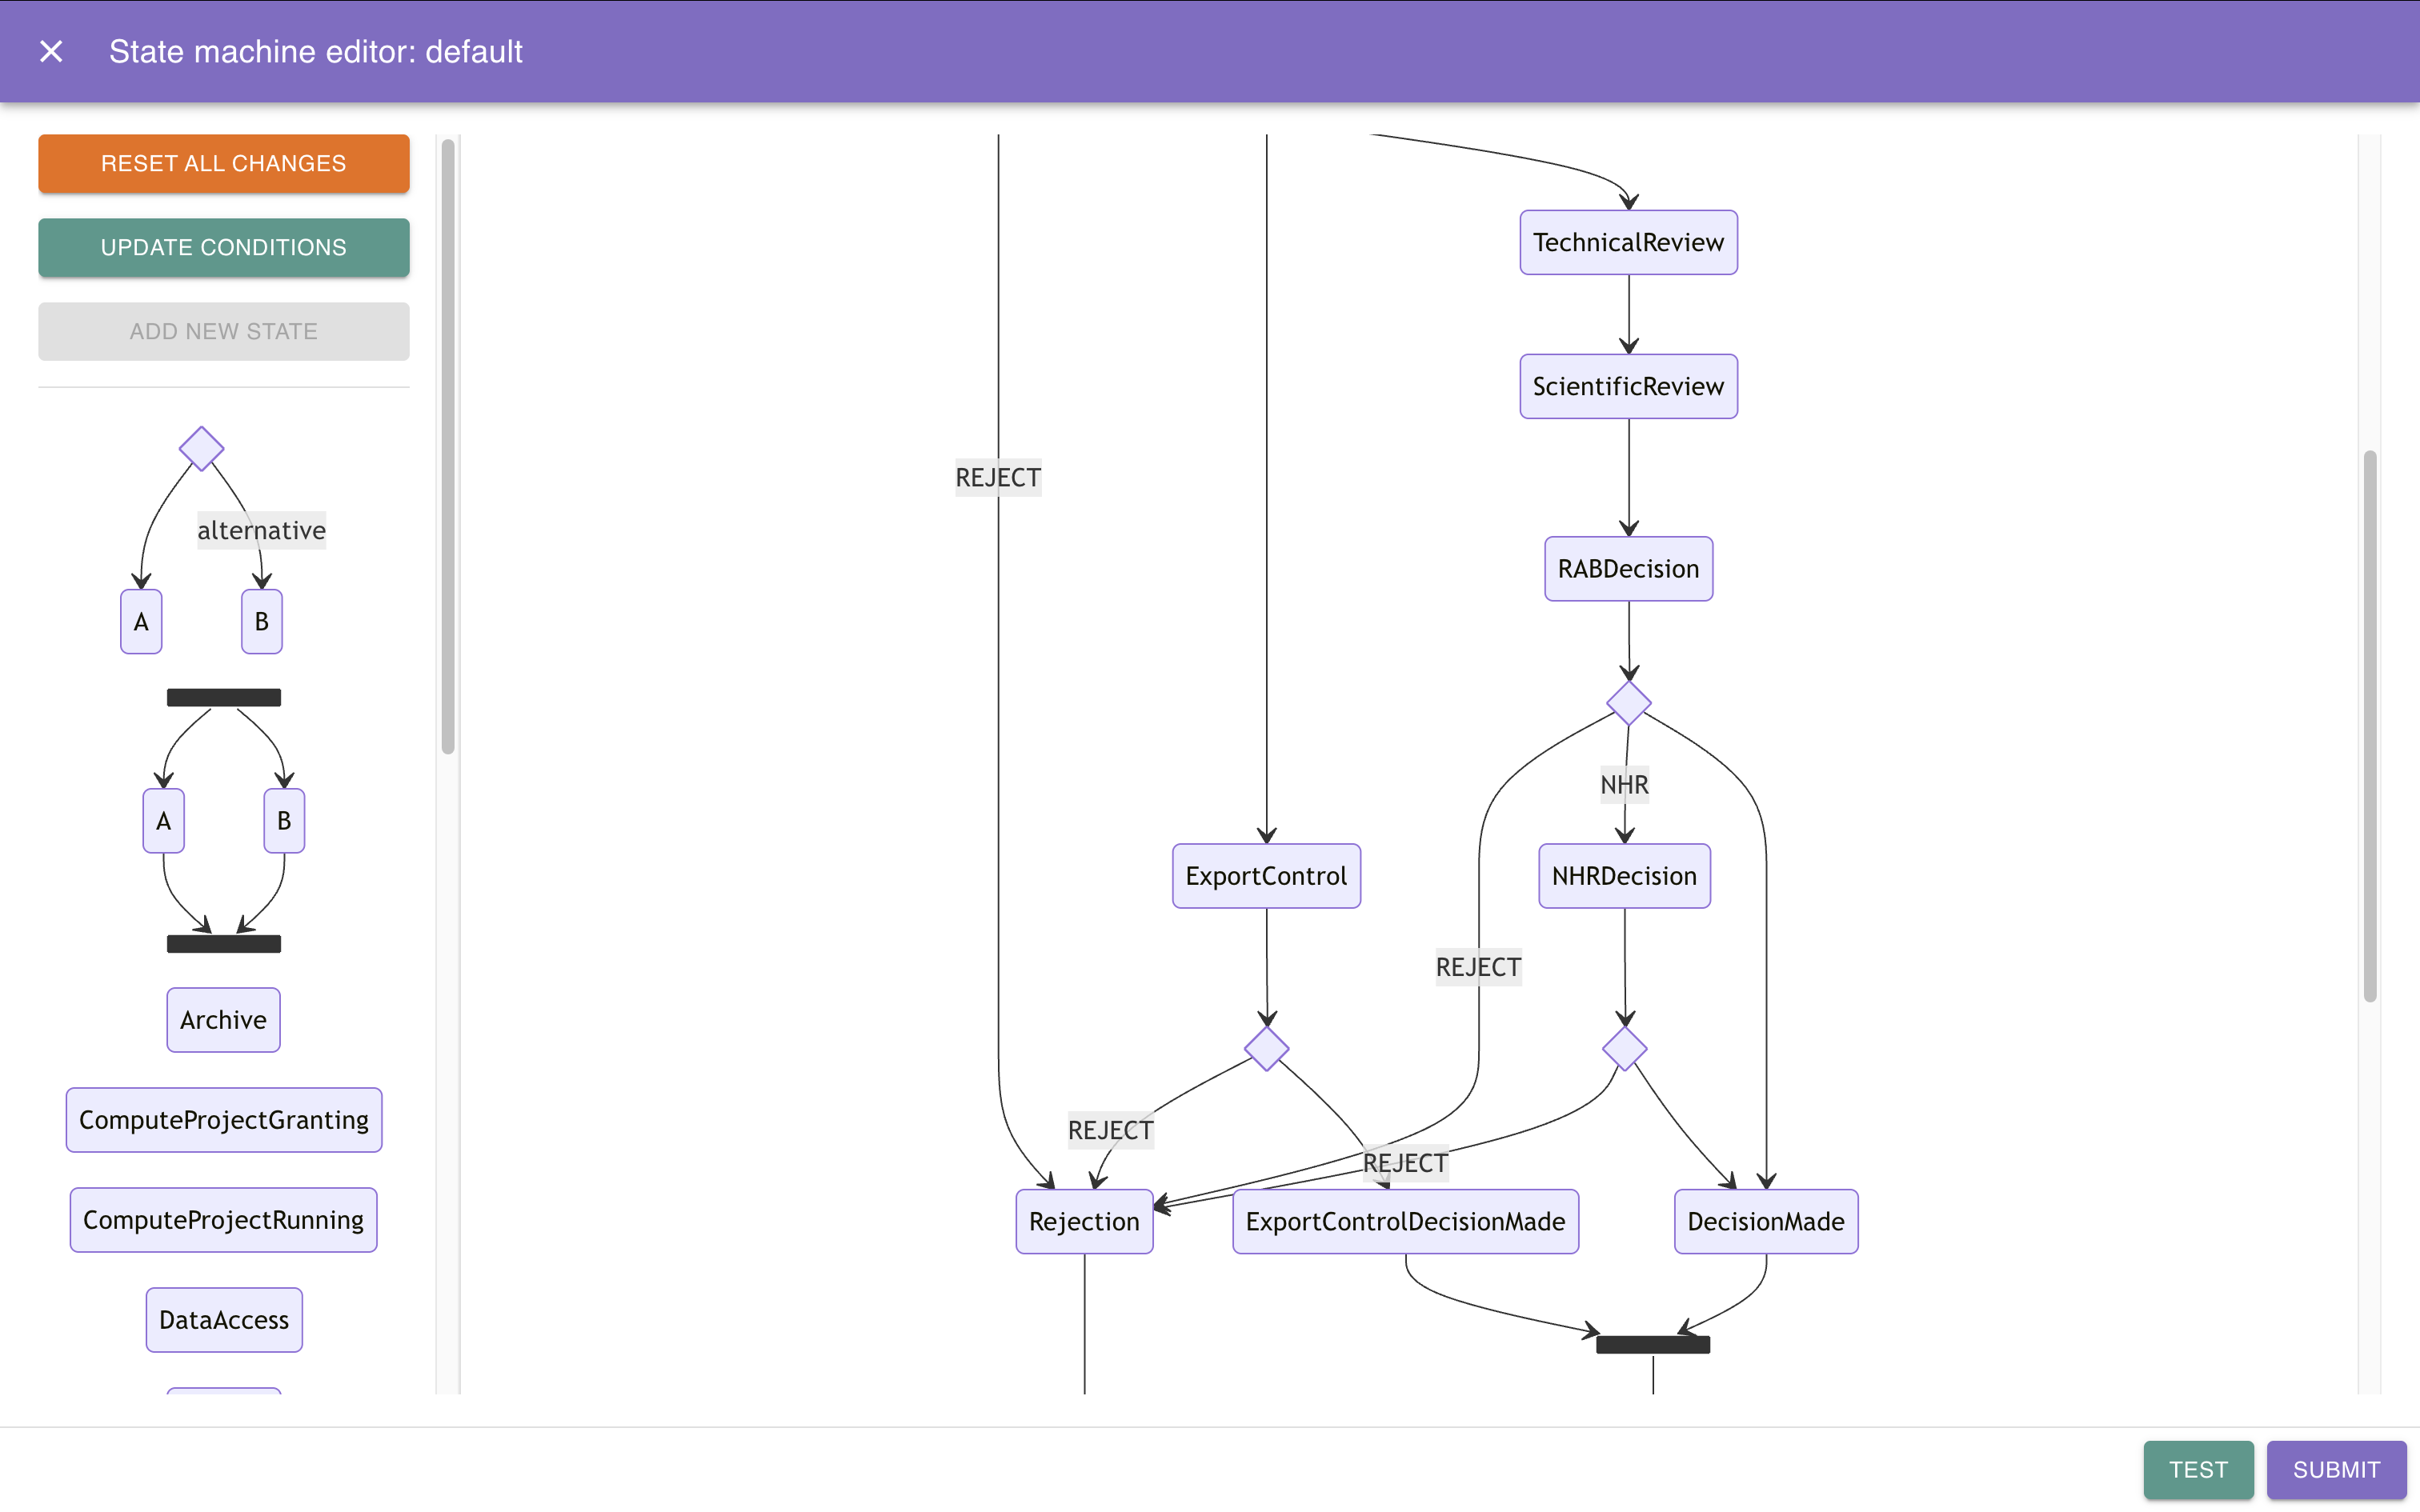The height and width of the screenshot is (1512, 2420).
Task: Click RESET ALL CHANGES button
Action: (223, 163)
